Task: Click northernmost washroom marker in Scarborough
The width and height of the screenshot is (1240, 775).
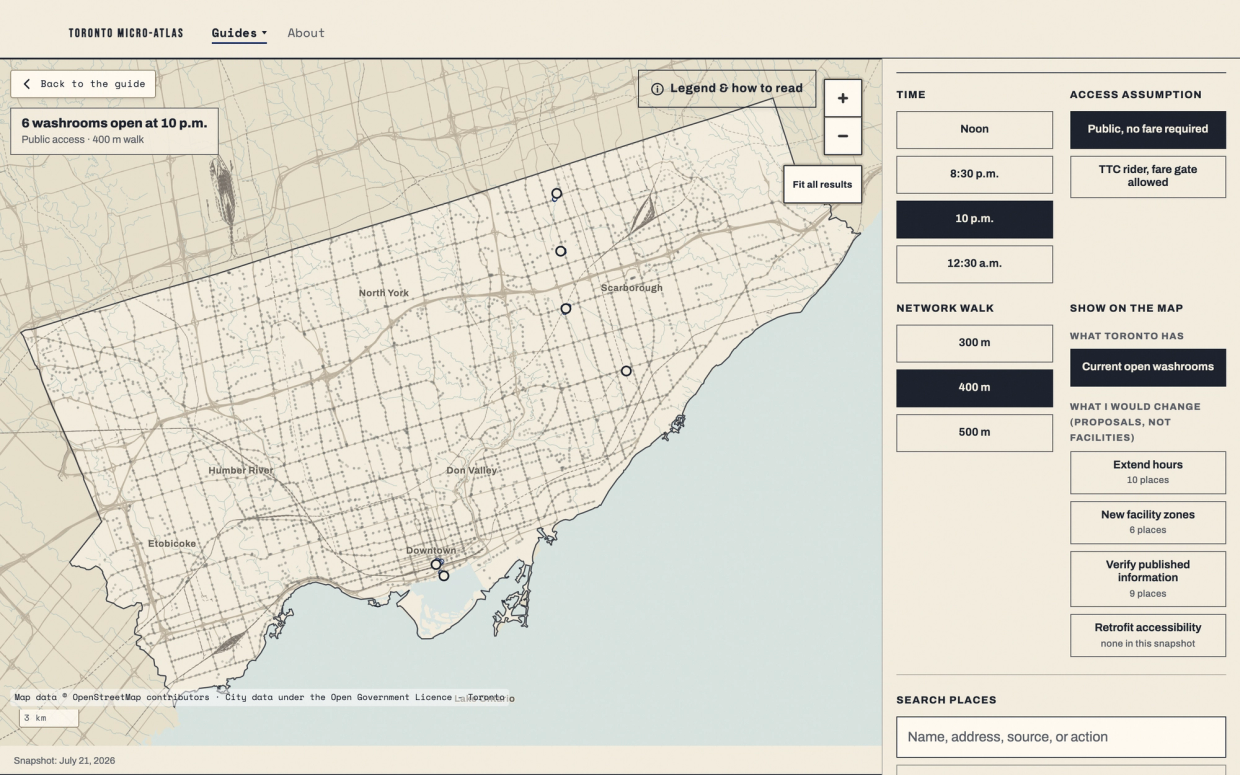Action: [557, 194]
